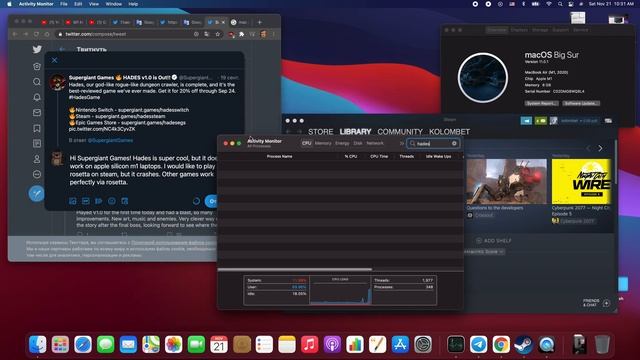
Task: Open Photos app in the dock
Action: tap(173, 344)
